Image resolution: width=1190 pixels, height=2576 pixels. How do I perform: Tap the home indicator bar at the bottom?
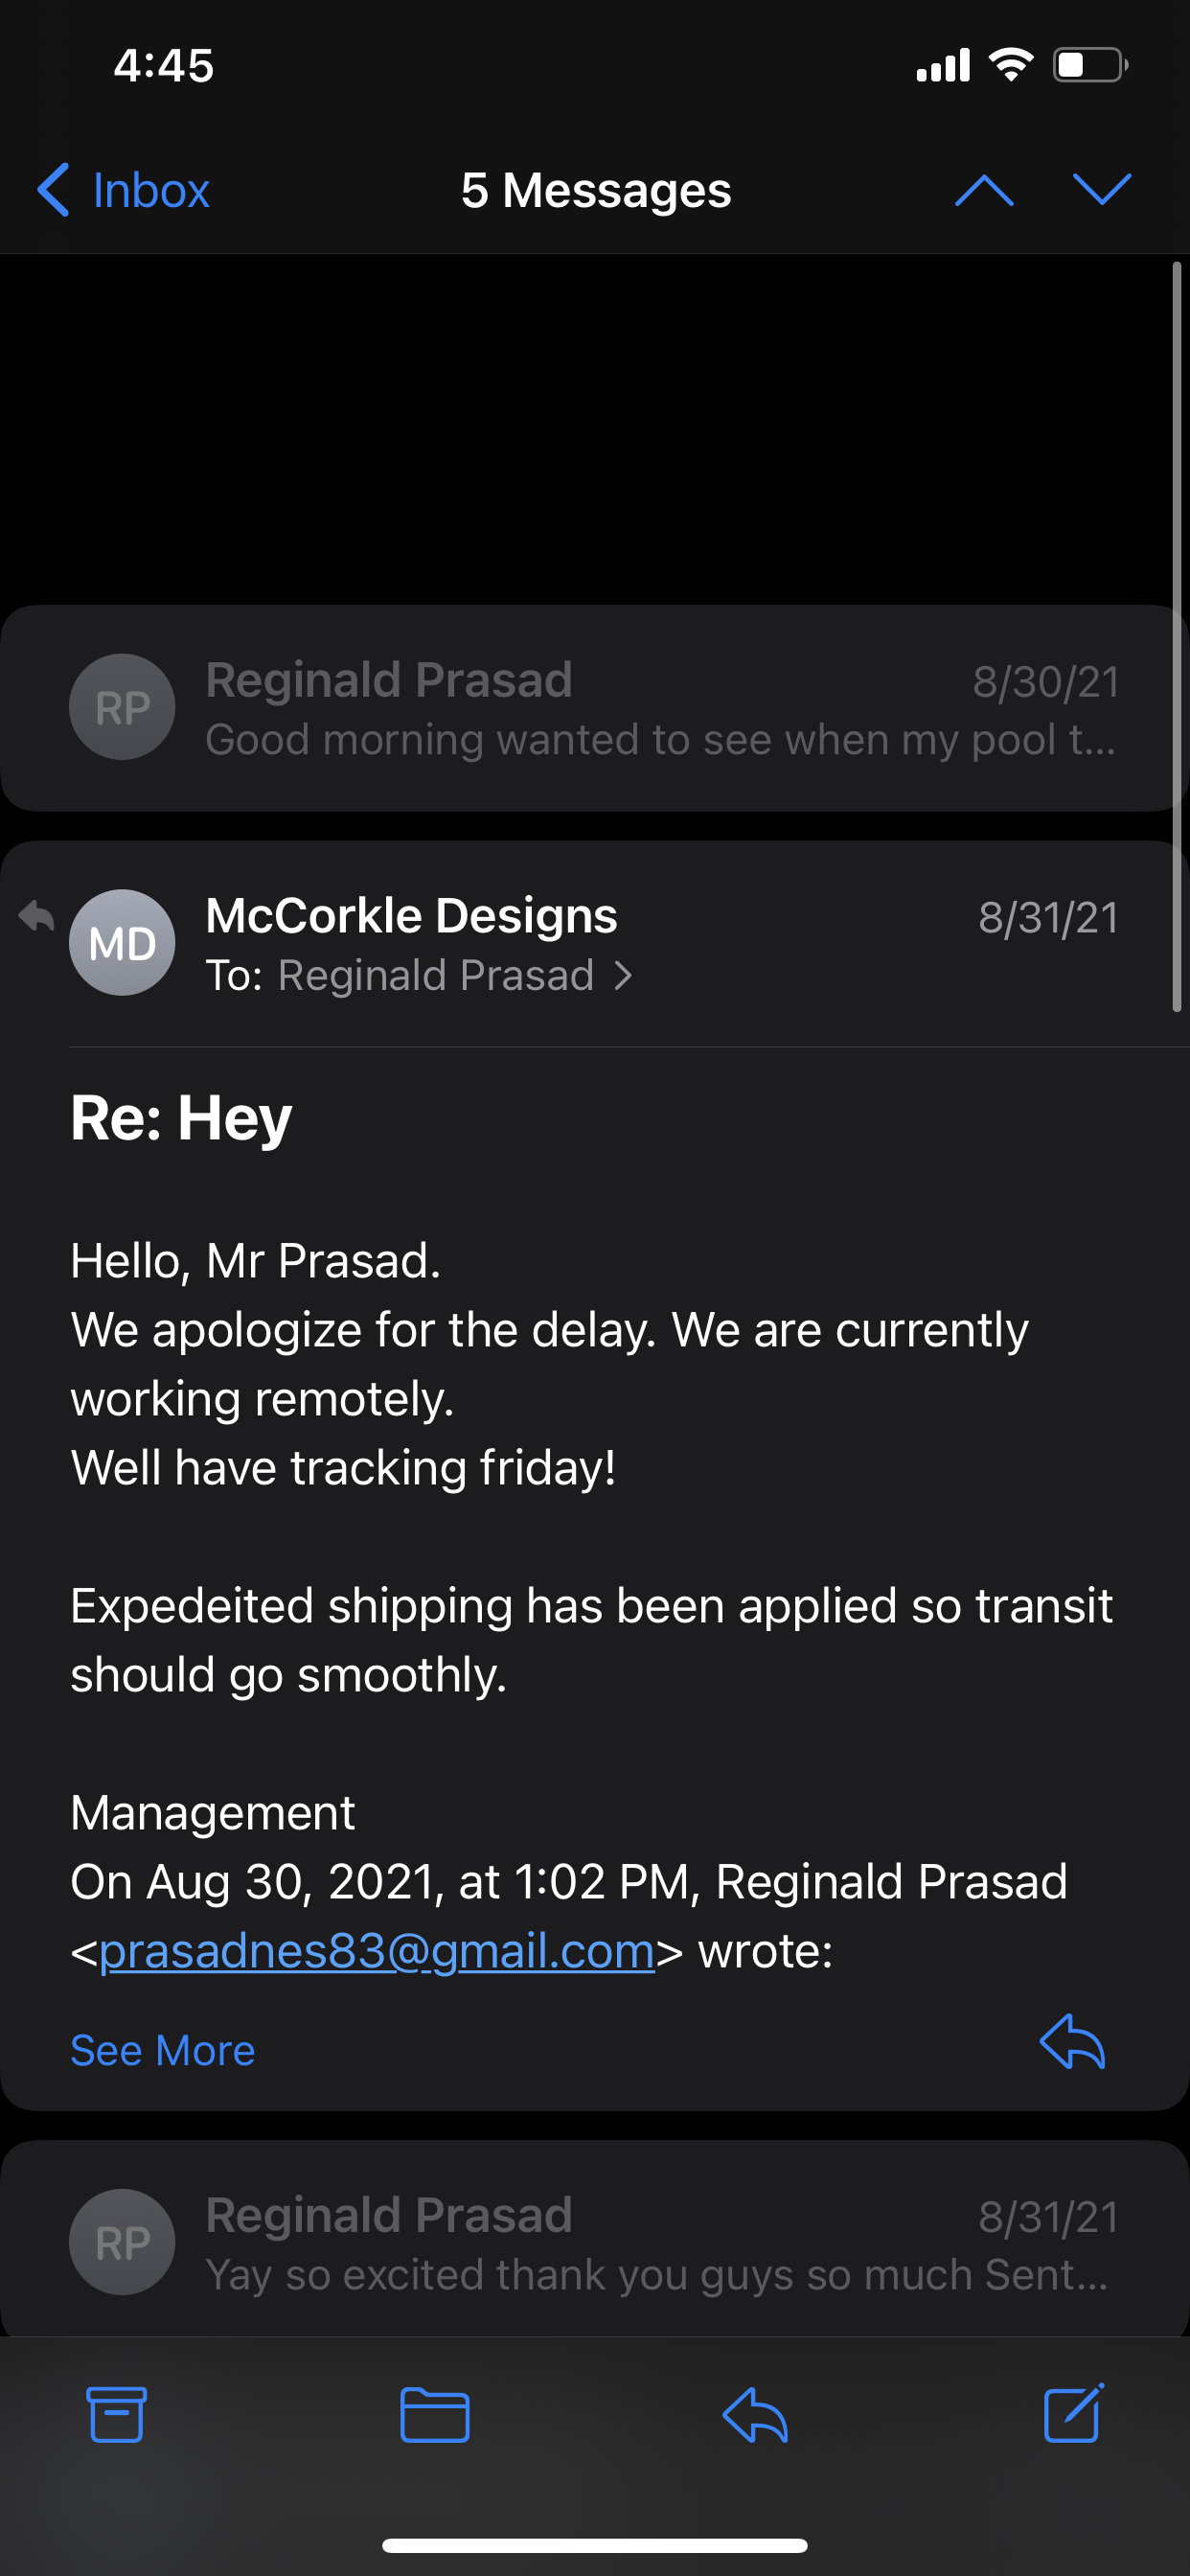(x=595, y=2545)
